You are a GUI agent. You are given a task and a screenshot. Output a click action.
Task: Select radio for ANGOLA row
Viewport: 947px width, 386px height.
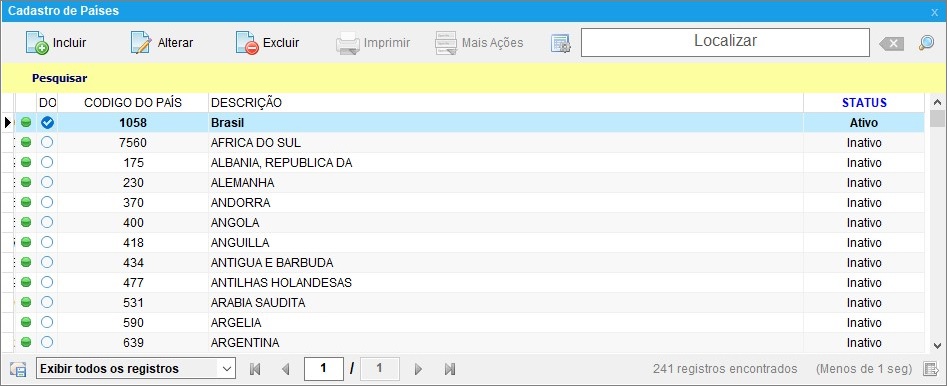tap(47, 222)
